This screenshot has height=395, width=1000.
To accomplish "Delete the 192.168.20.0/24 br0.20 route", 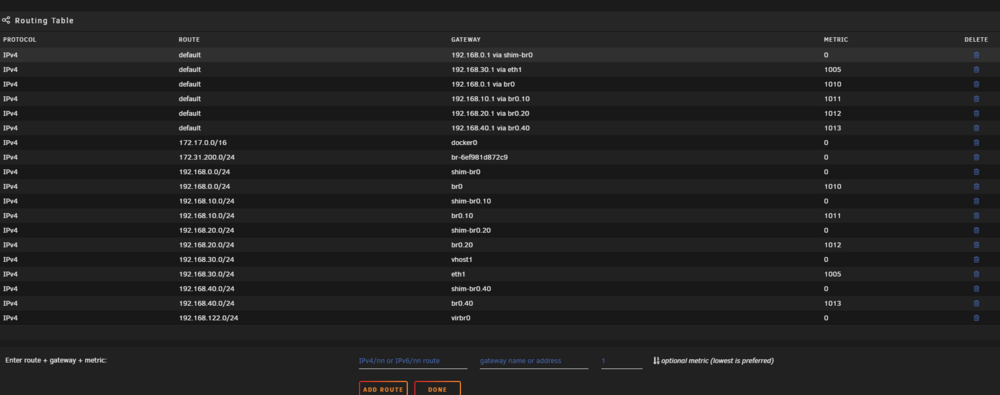I will point(976,245).
